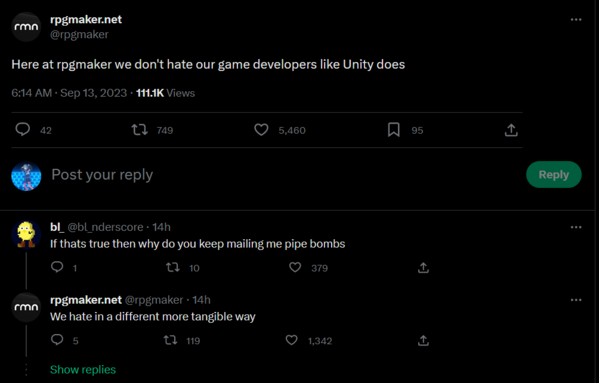Open the 111.1K Views analytics
The width and height of the screenshot is (599, 383).
click(165, 93)
